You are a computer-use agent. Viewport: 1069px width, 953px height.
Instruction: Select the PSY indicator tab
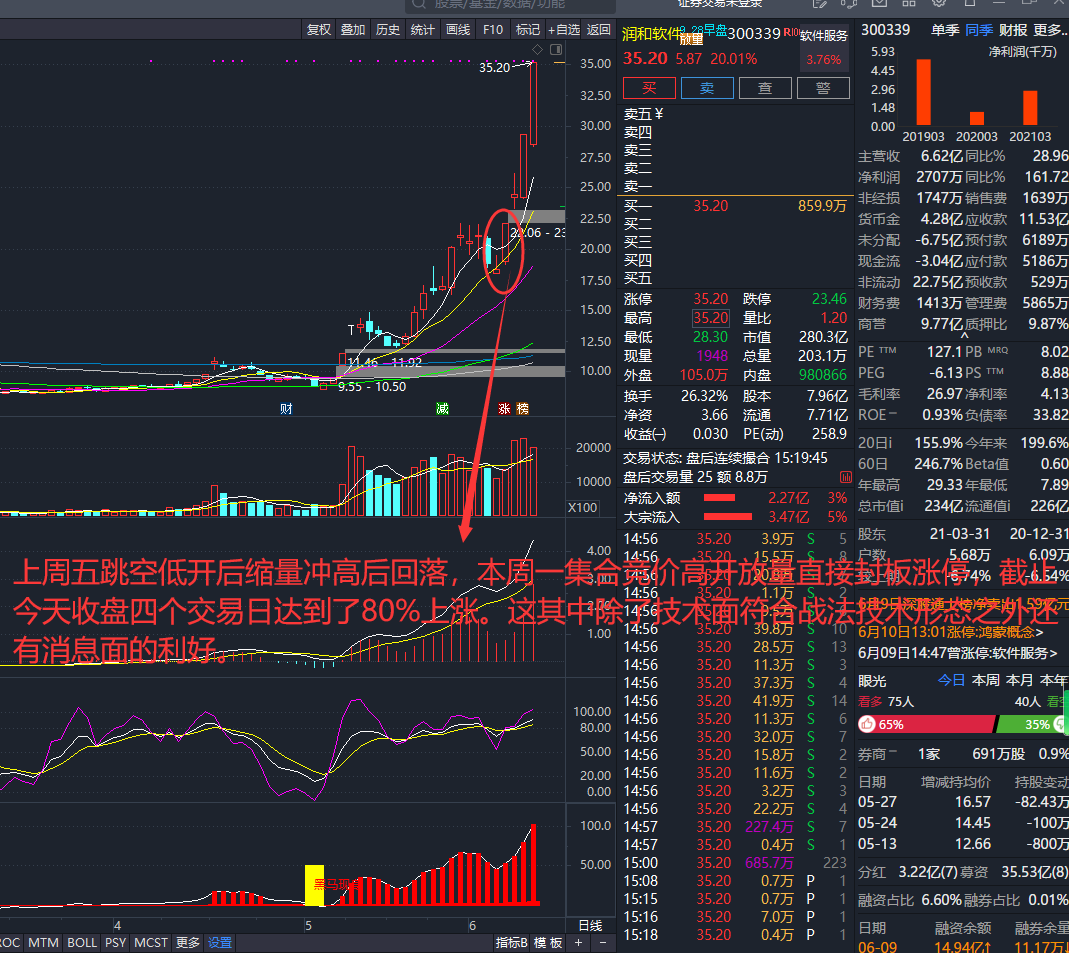click(115, 943)
